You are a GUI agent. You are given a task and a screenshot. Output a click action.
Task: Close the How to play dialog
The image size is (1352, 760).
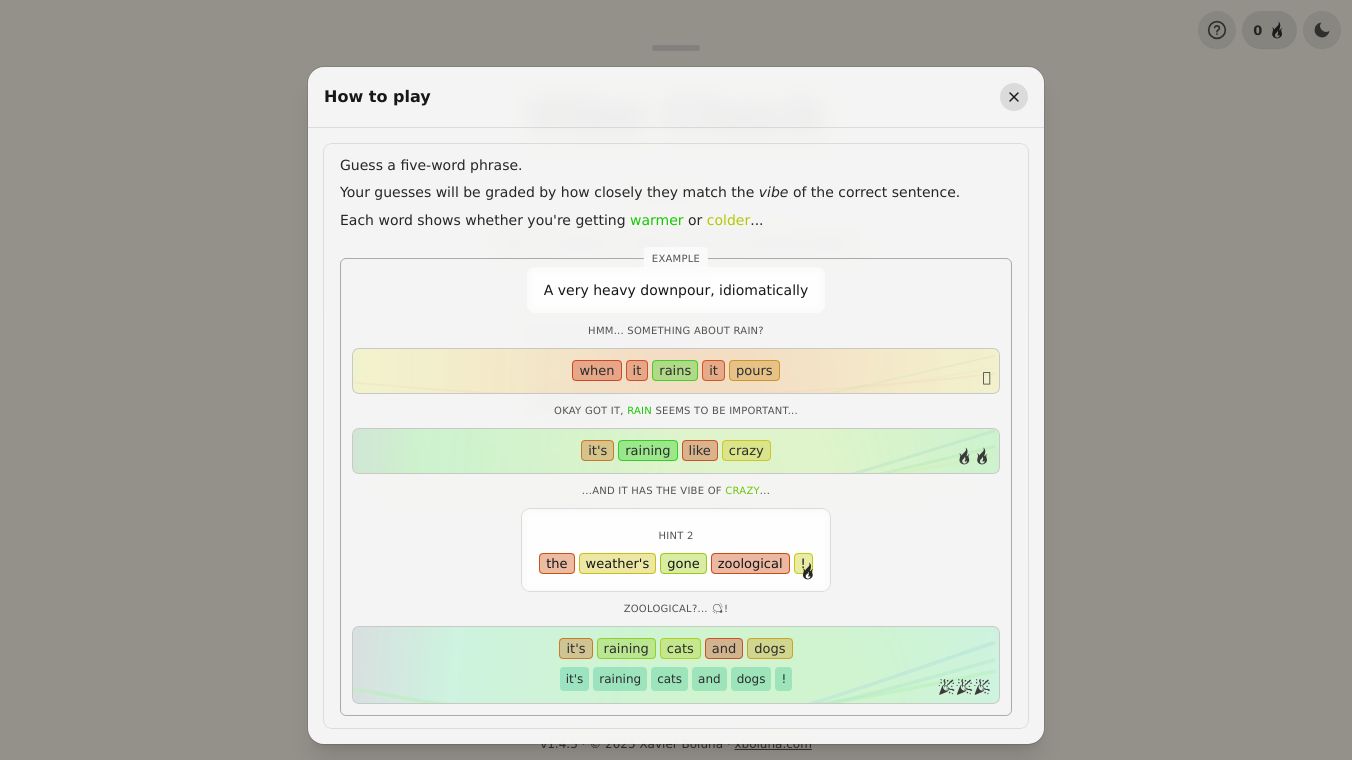click(1013, 97)
